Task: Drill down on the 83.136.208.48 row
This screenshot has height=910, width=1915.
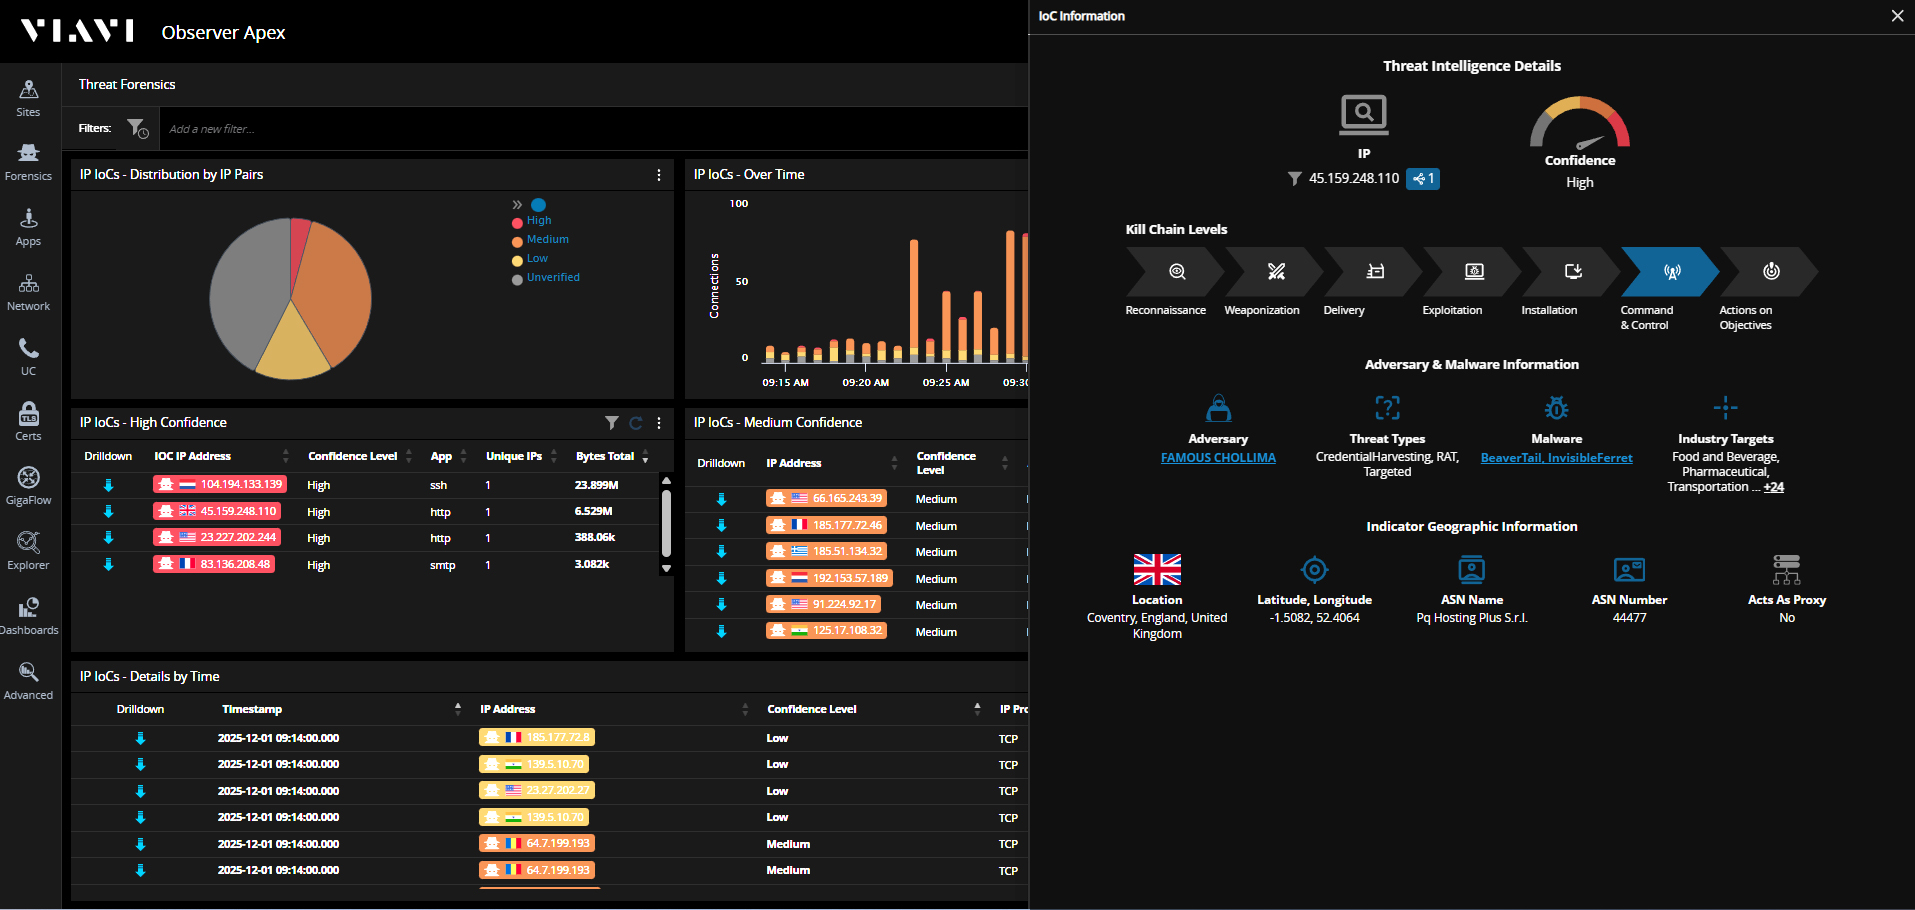Action: (x=109, y=565)
